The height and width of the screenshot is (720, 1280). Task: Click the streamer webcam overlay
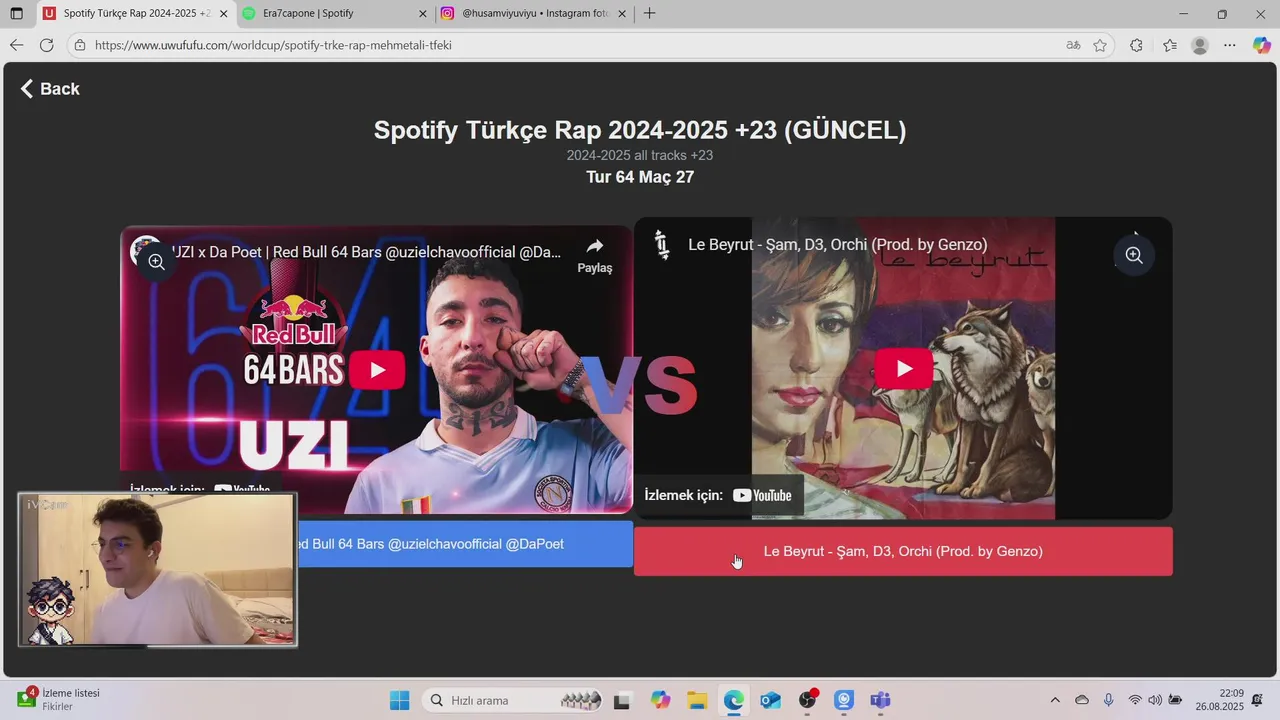[157, 569]
